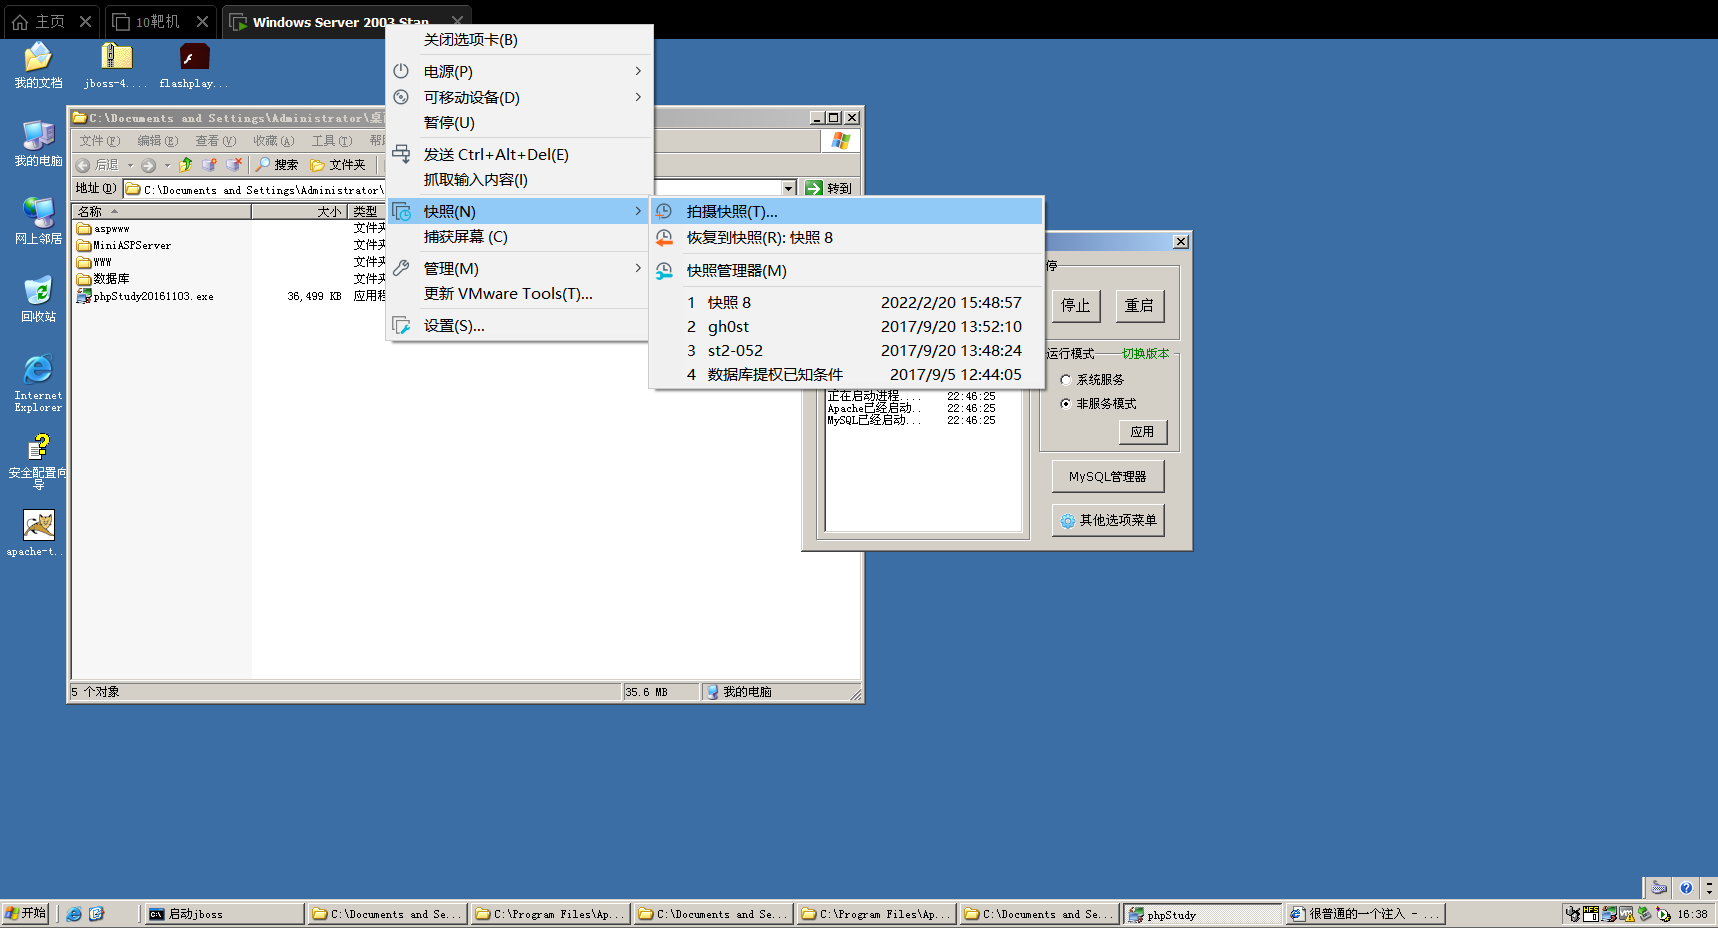Select snapshot 1 快照 8 entry
This screenshot has width=1718, height=928.
tap(846, 302)
